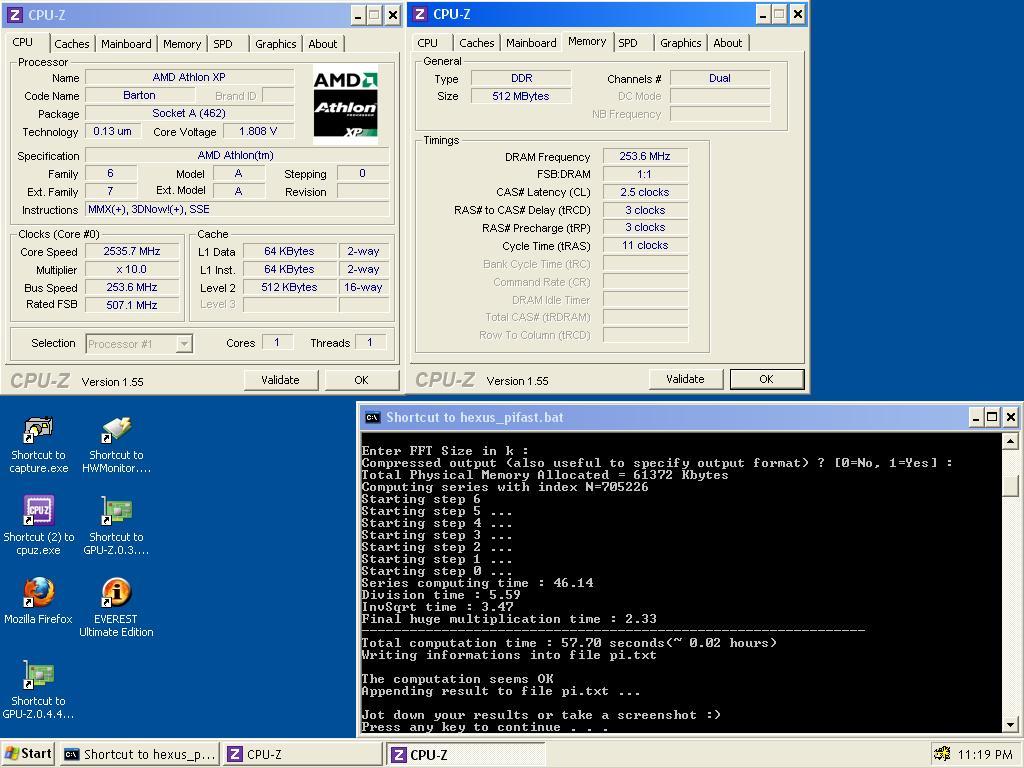Click Validate in the left CPU-Z window
Viewport: 1024px width, 768px height.
[x=281, y=380]
